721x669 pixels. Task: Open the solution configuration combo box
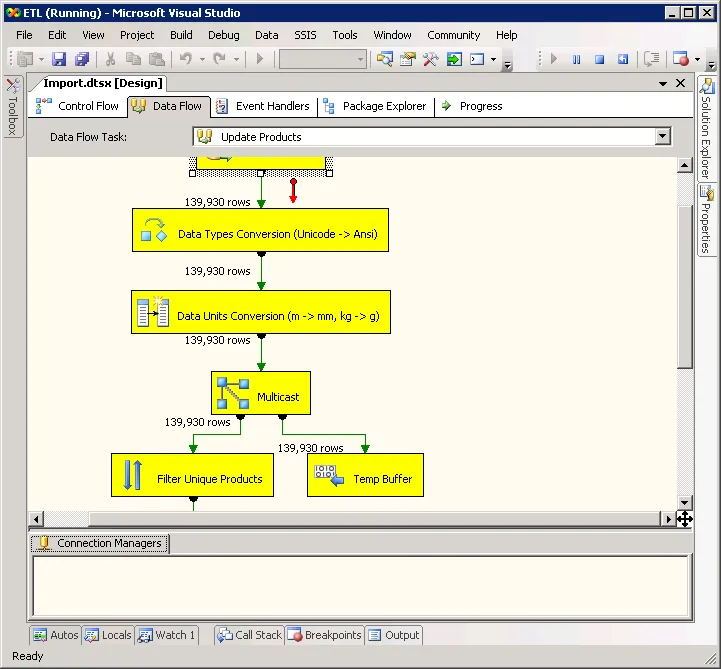[x=322, y=60]
